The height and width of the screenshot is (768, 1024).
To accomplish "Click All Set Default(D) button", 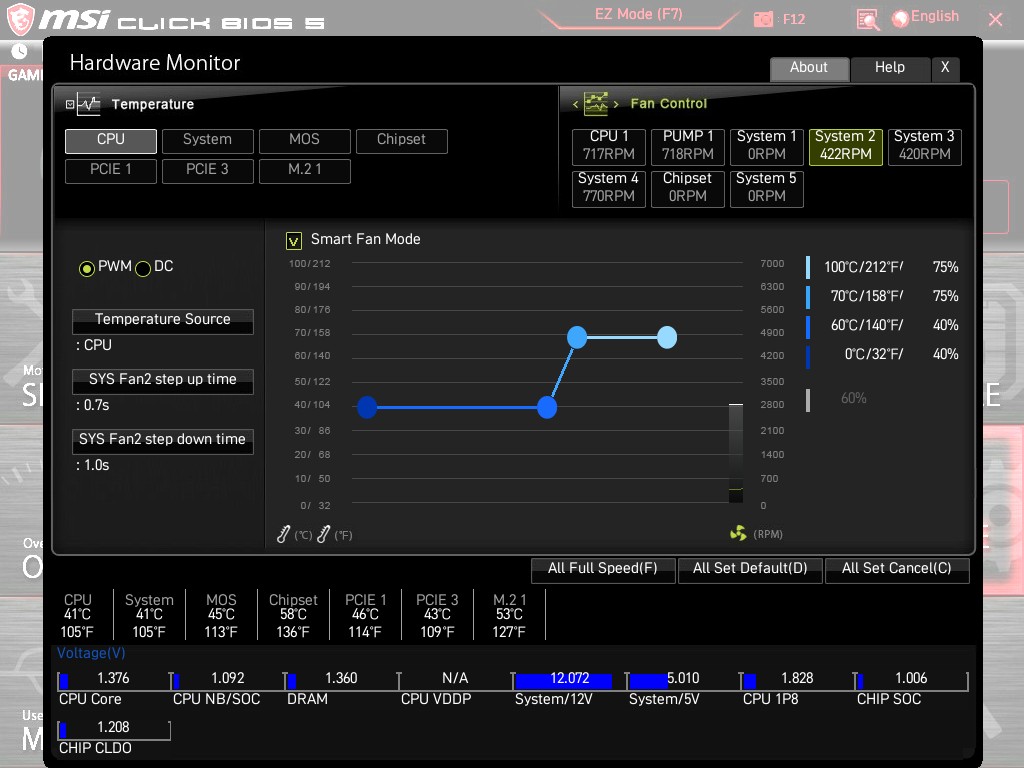I will coord(750,569).
